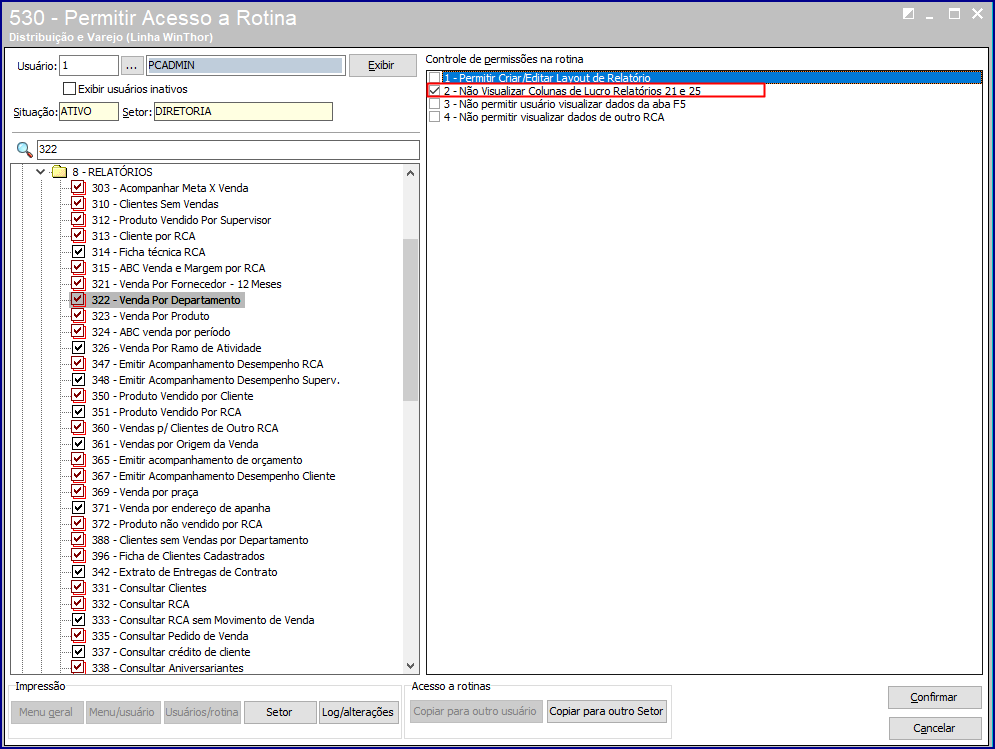
Task: Check permission 1 - Permitir Criar/Editar Layout
Action: (x=435, y=78)
